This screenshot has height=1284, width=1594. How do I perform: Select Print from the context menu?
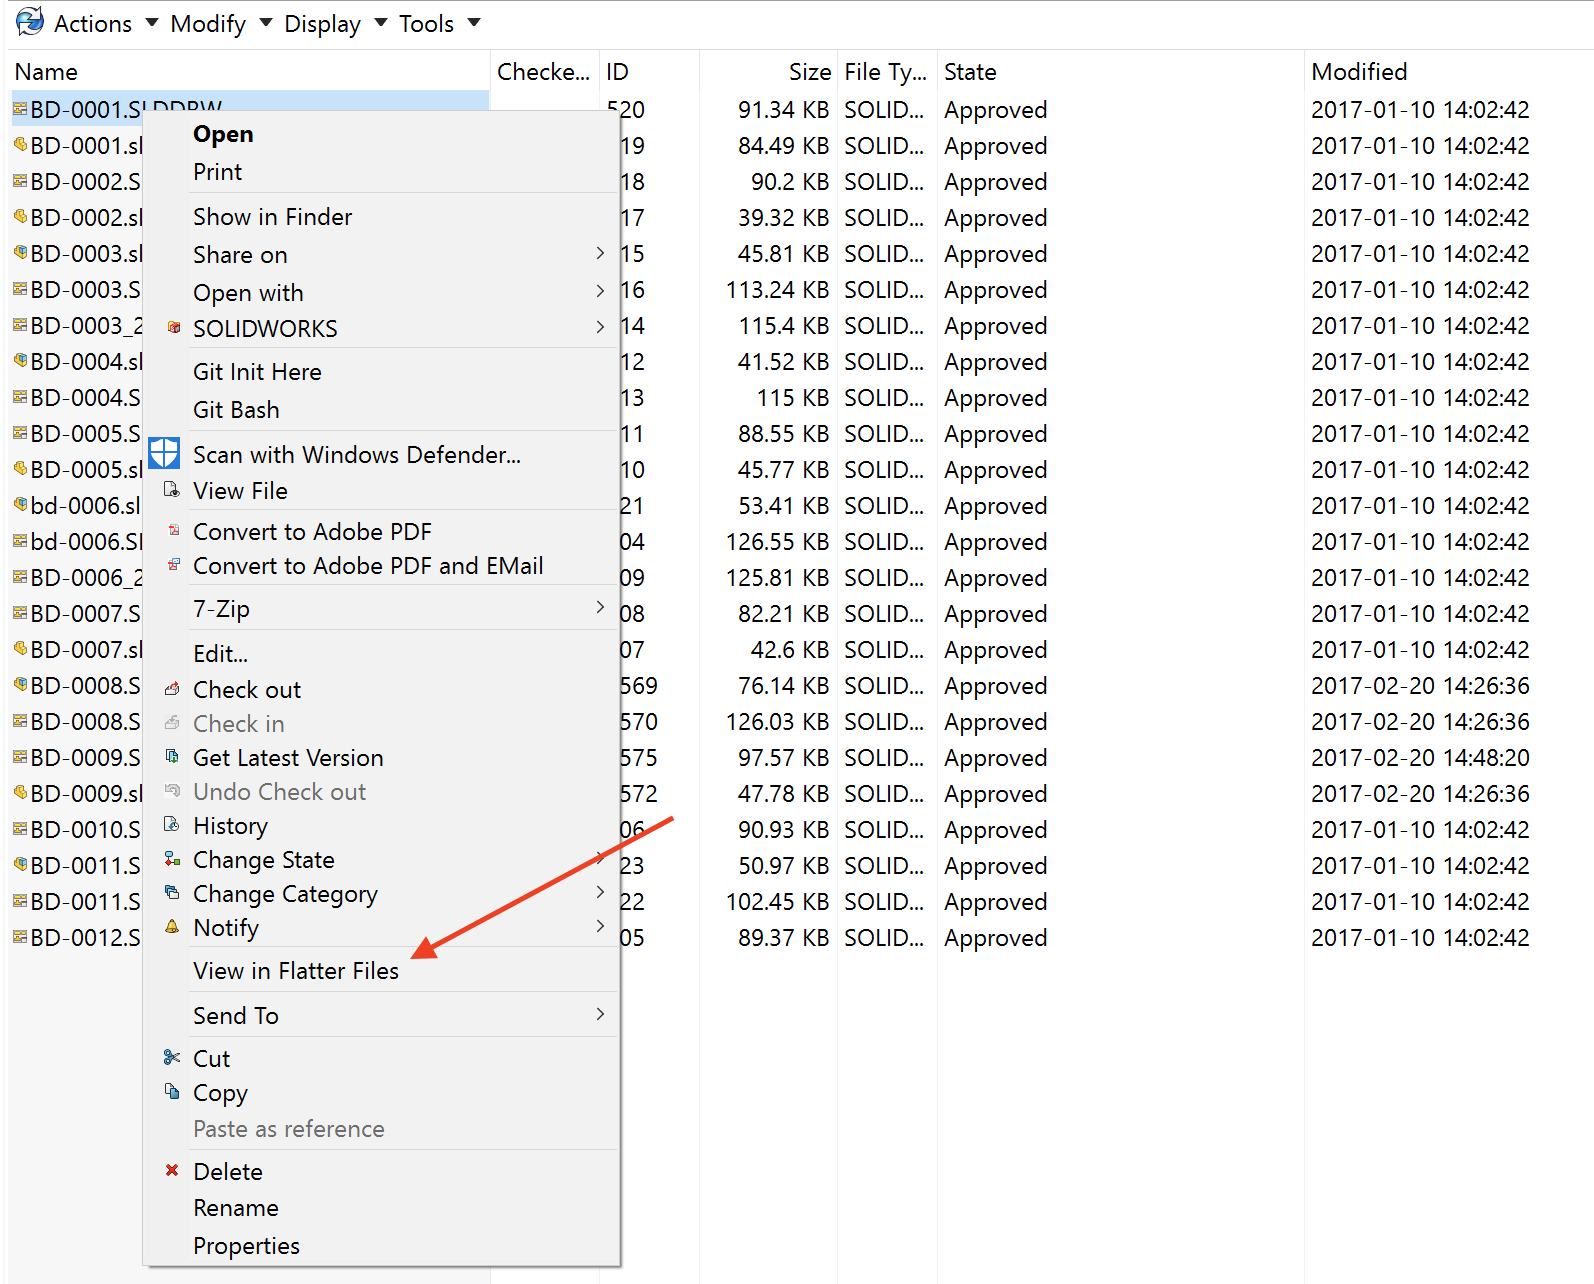pos(217,172)
